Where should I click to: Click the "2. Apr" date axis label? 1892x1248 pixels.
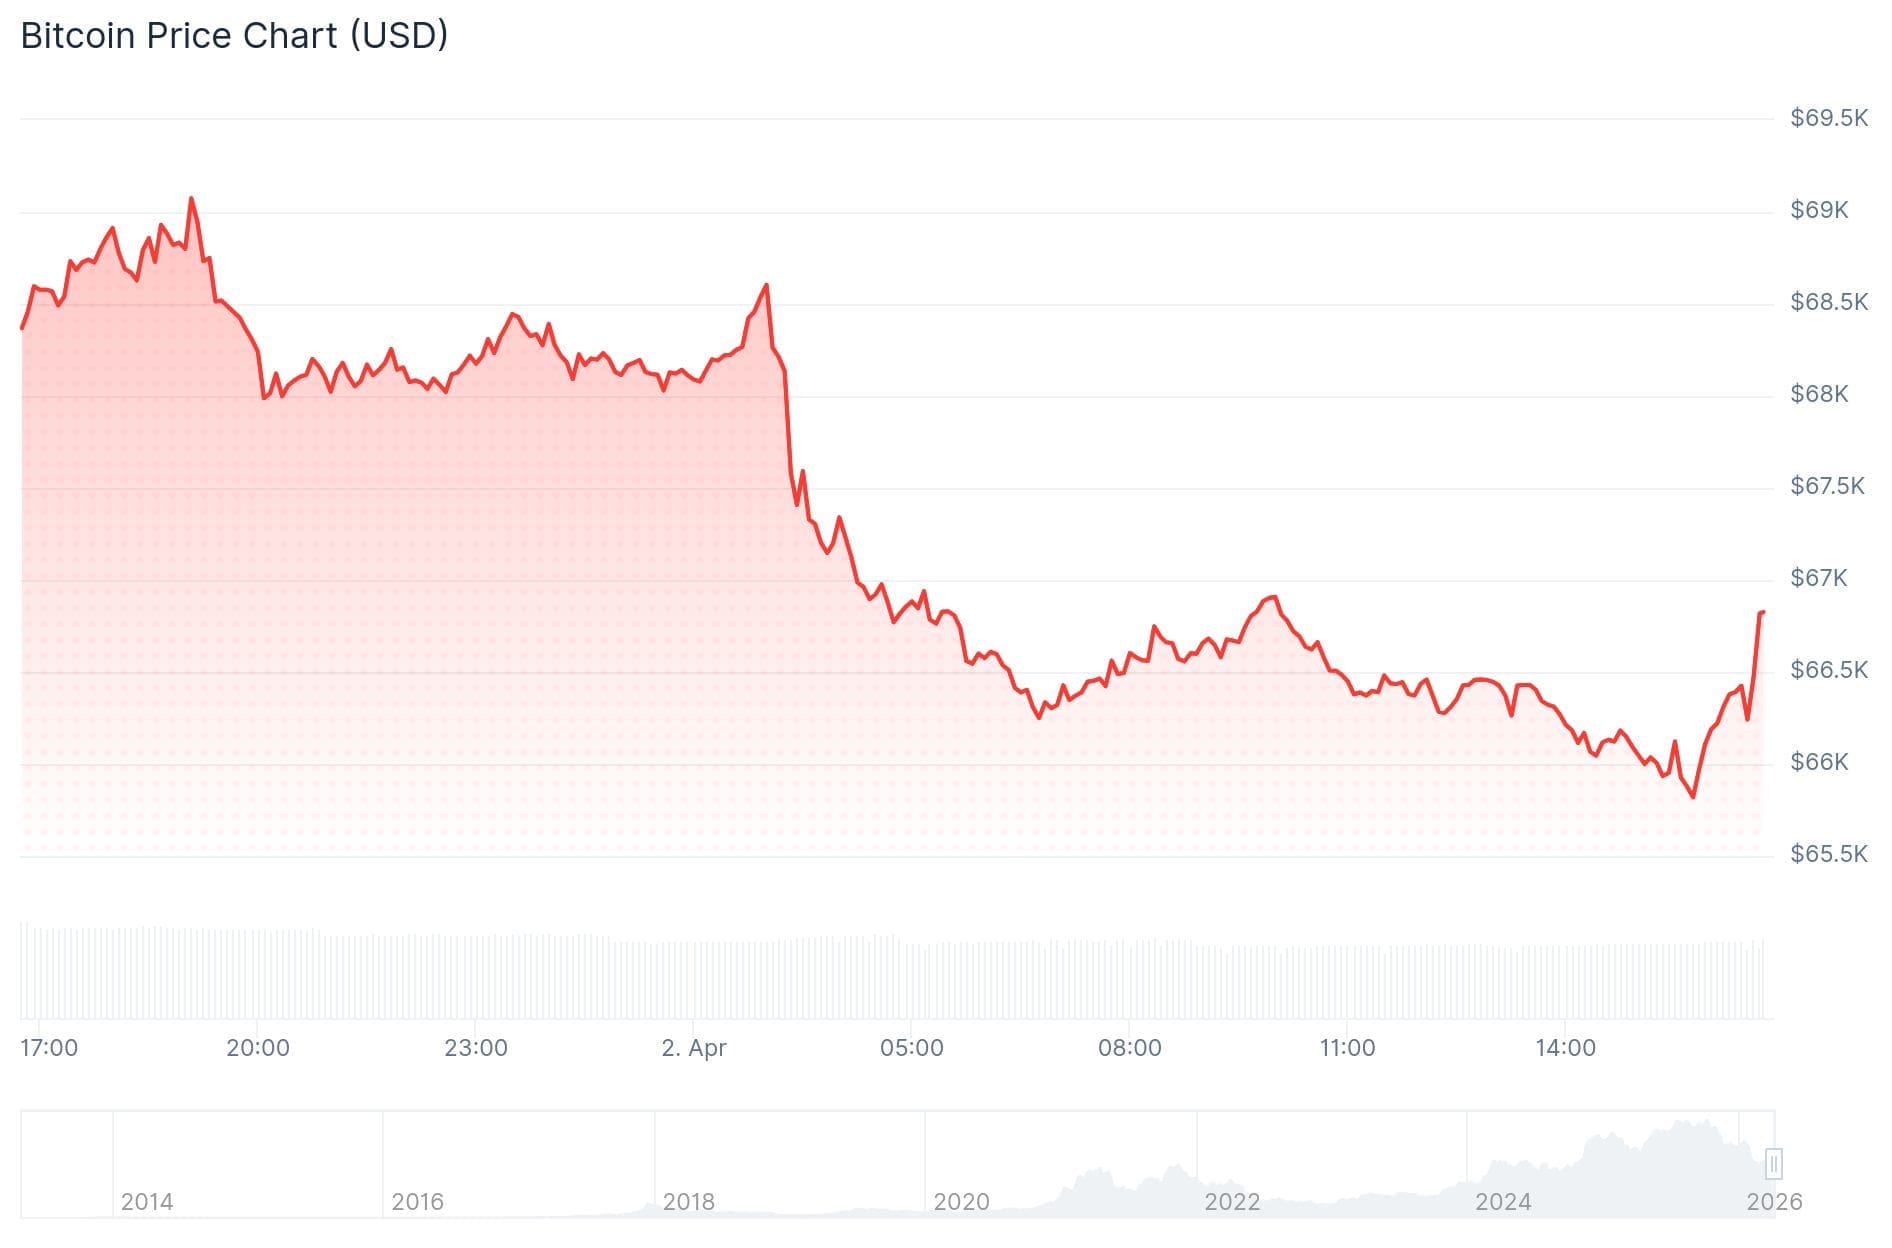click(694, 1048)
